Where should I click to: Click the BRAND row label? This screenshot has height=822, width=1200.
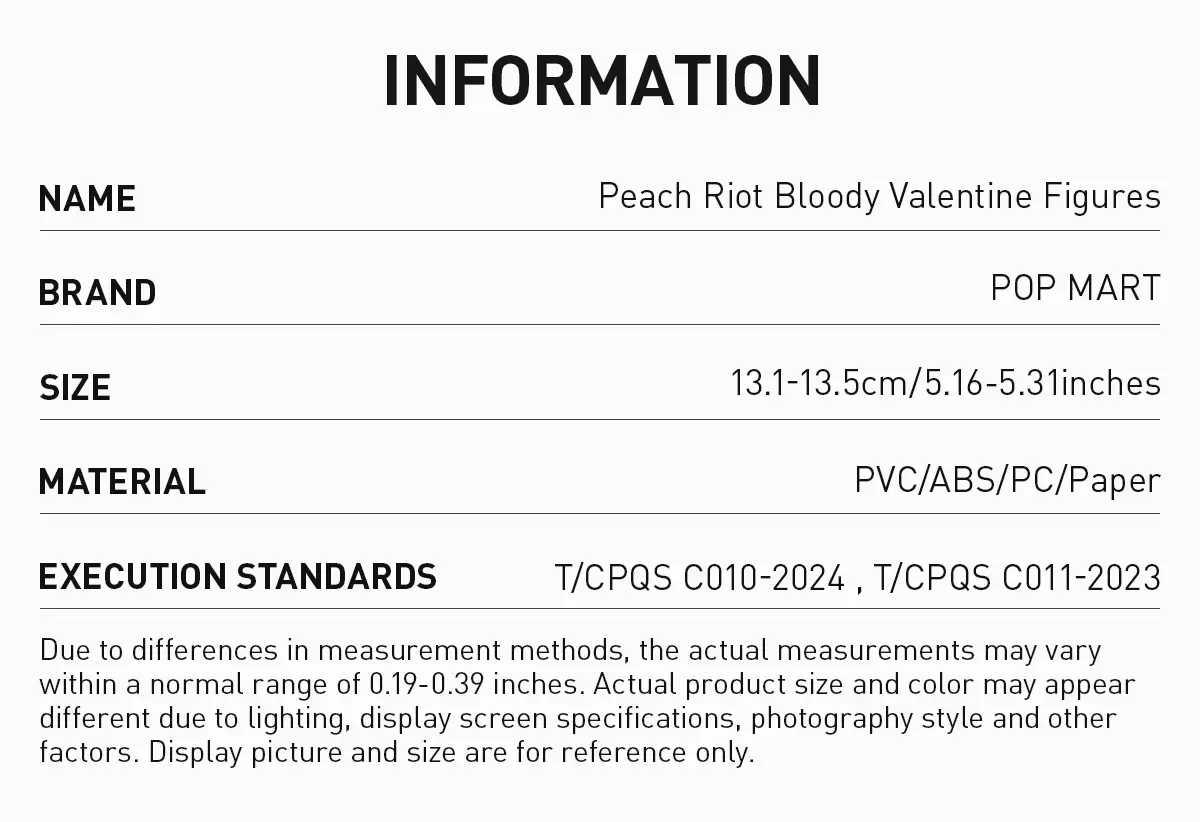(97, 292)
